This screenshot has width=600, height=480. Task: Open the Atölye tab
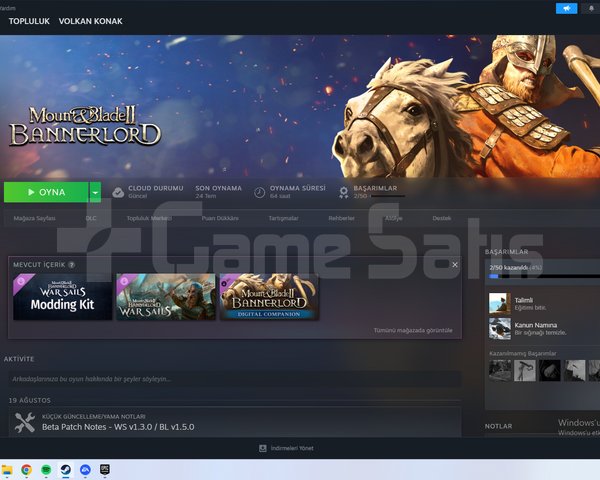point(393,218)
